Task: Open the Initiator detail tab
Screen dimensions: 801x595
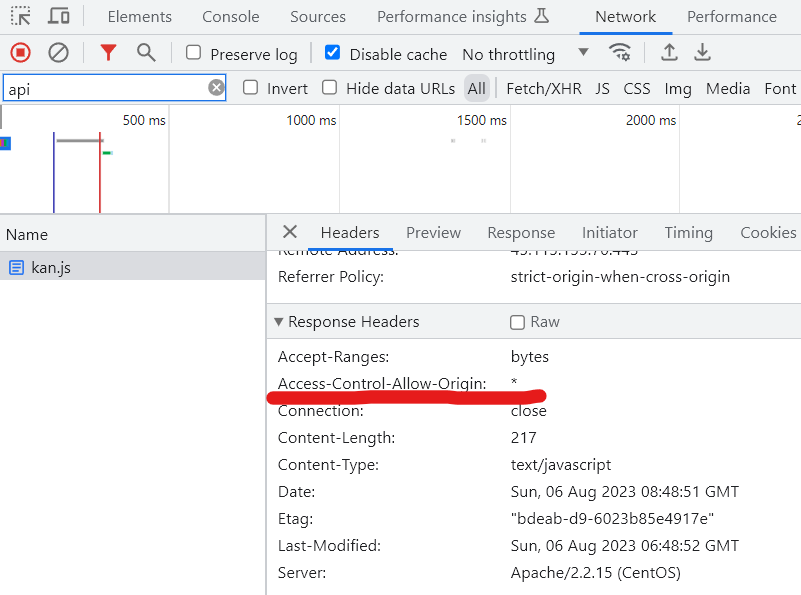Action: [x=609, y=233]
